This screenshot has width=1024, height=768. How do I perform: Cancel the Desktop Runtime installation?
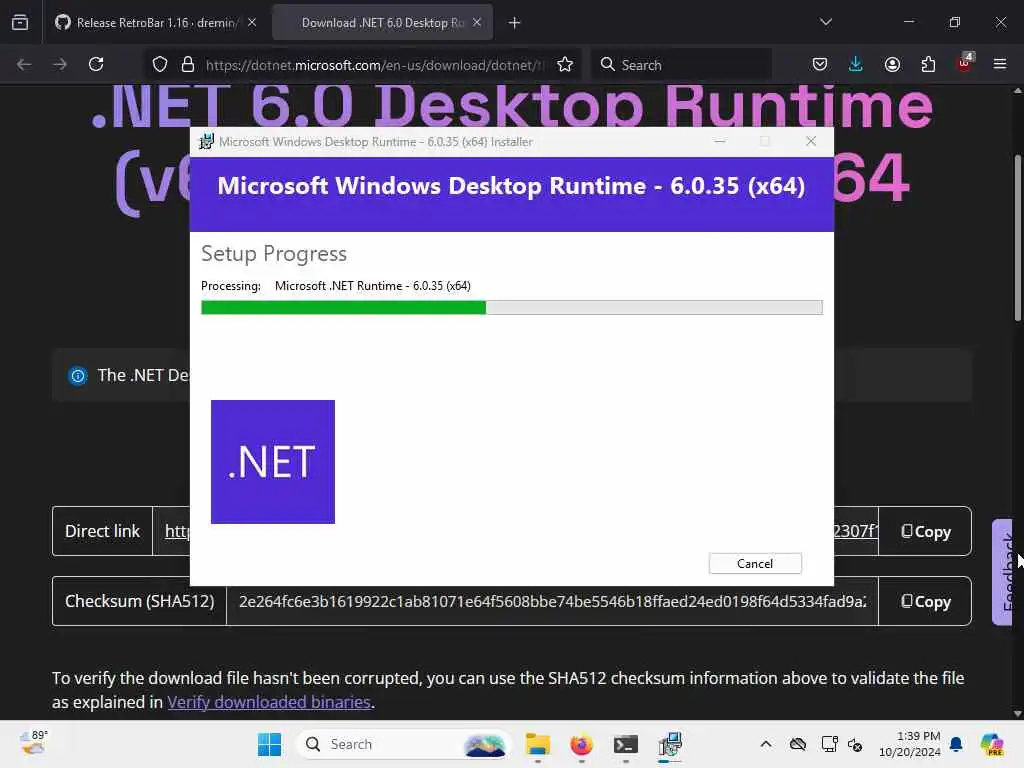755,564
